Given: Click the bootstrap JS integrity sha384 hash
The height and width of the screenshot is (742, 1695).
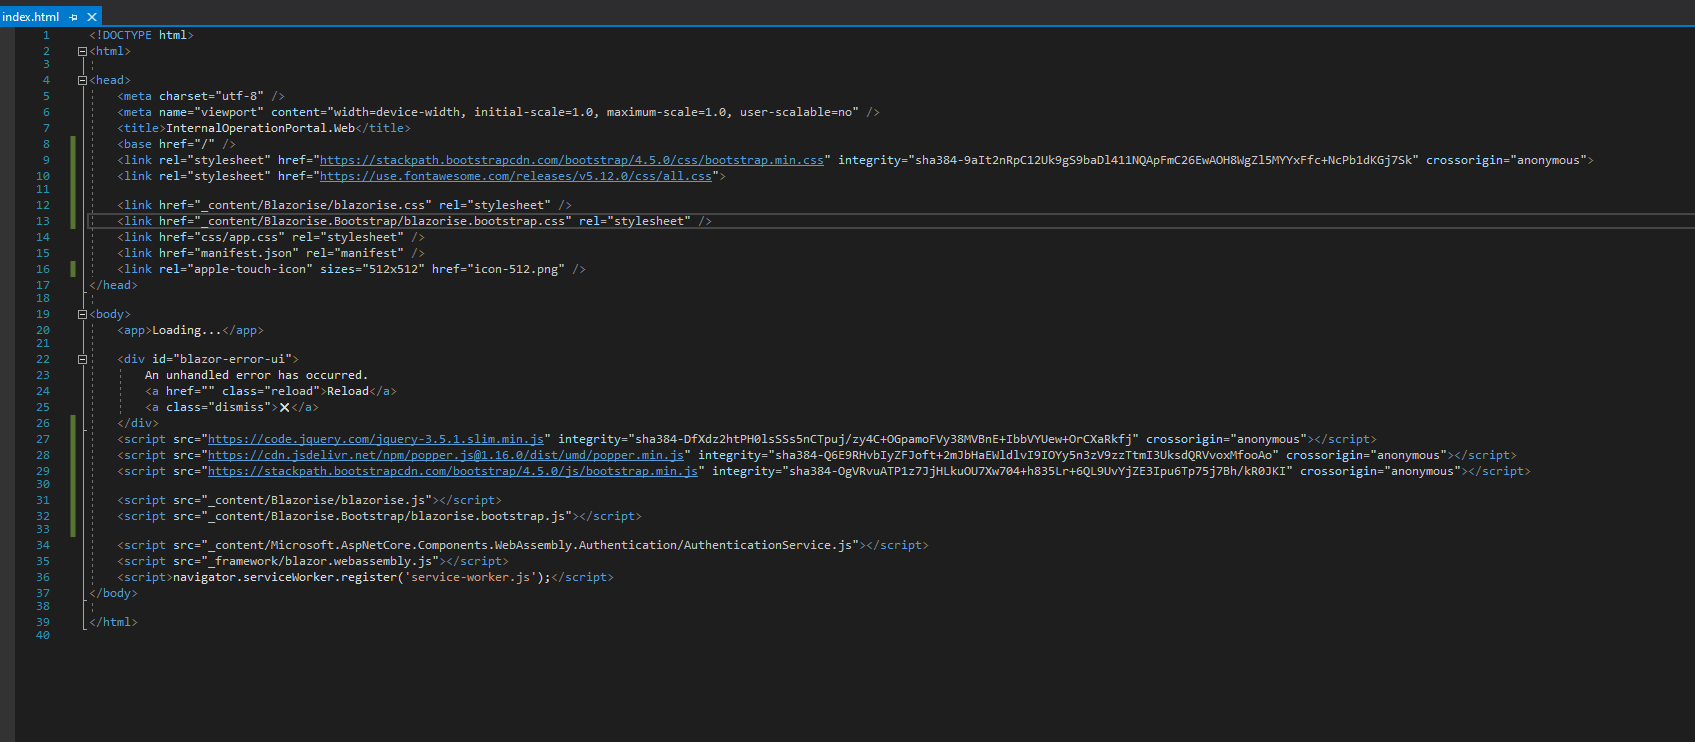Looking at the screenshot, I should click(x=1040, y=471).
